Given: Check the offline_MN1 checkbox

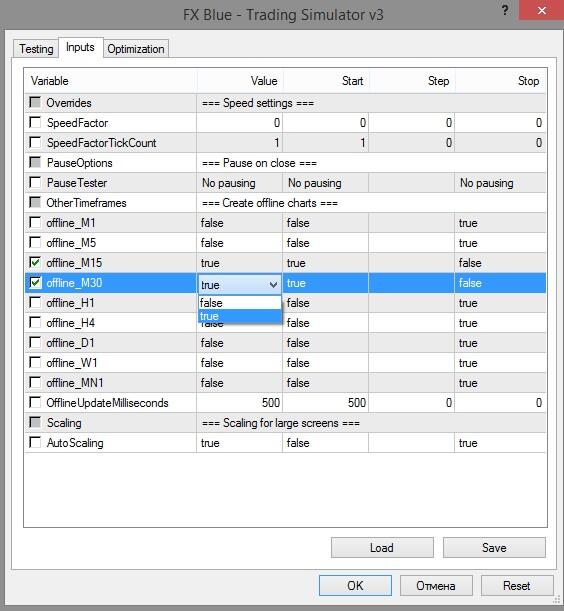Looking at the screenshot, I should click(x=35, y=382).
